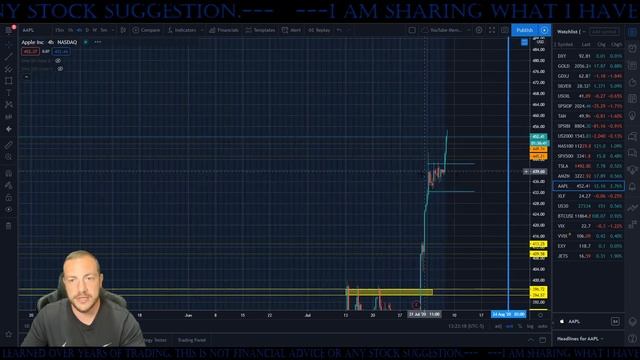Viewport: 640px width, 360px height.
Task: Select the icons/favorites drawing tool
Action: (x=9, y=129)
